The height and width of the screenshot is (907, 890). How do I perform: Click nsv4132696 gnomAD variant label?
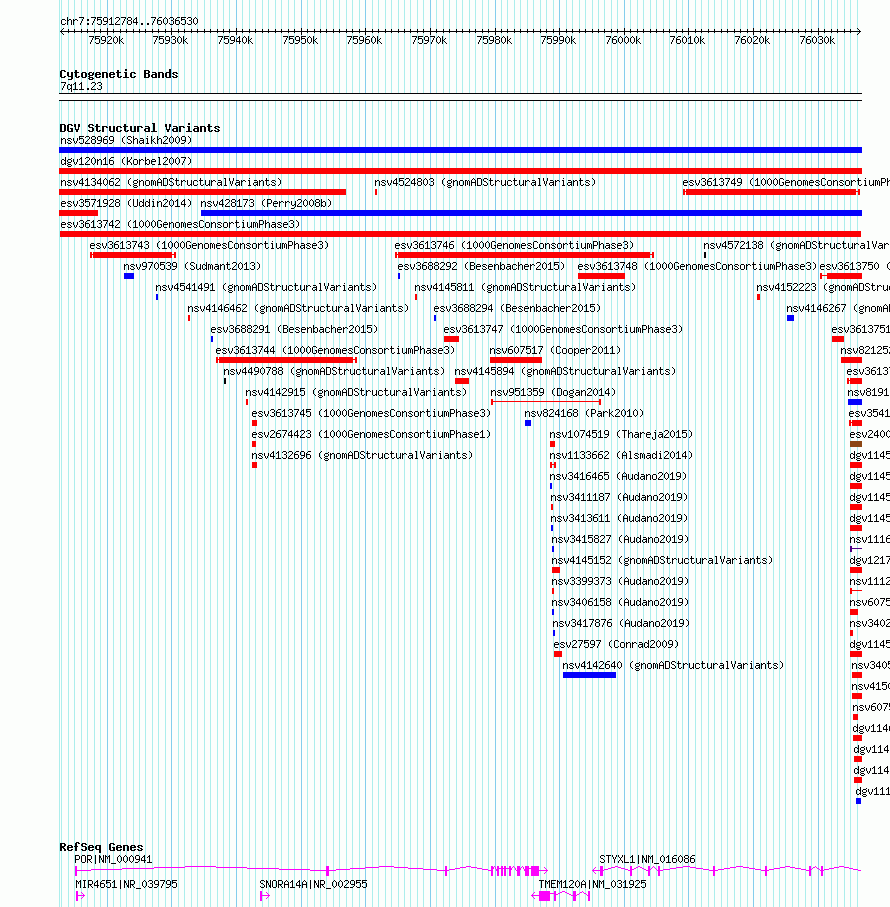click(x=362, y=455)
